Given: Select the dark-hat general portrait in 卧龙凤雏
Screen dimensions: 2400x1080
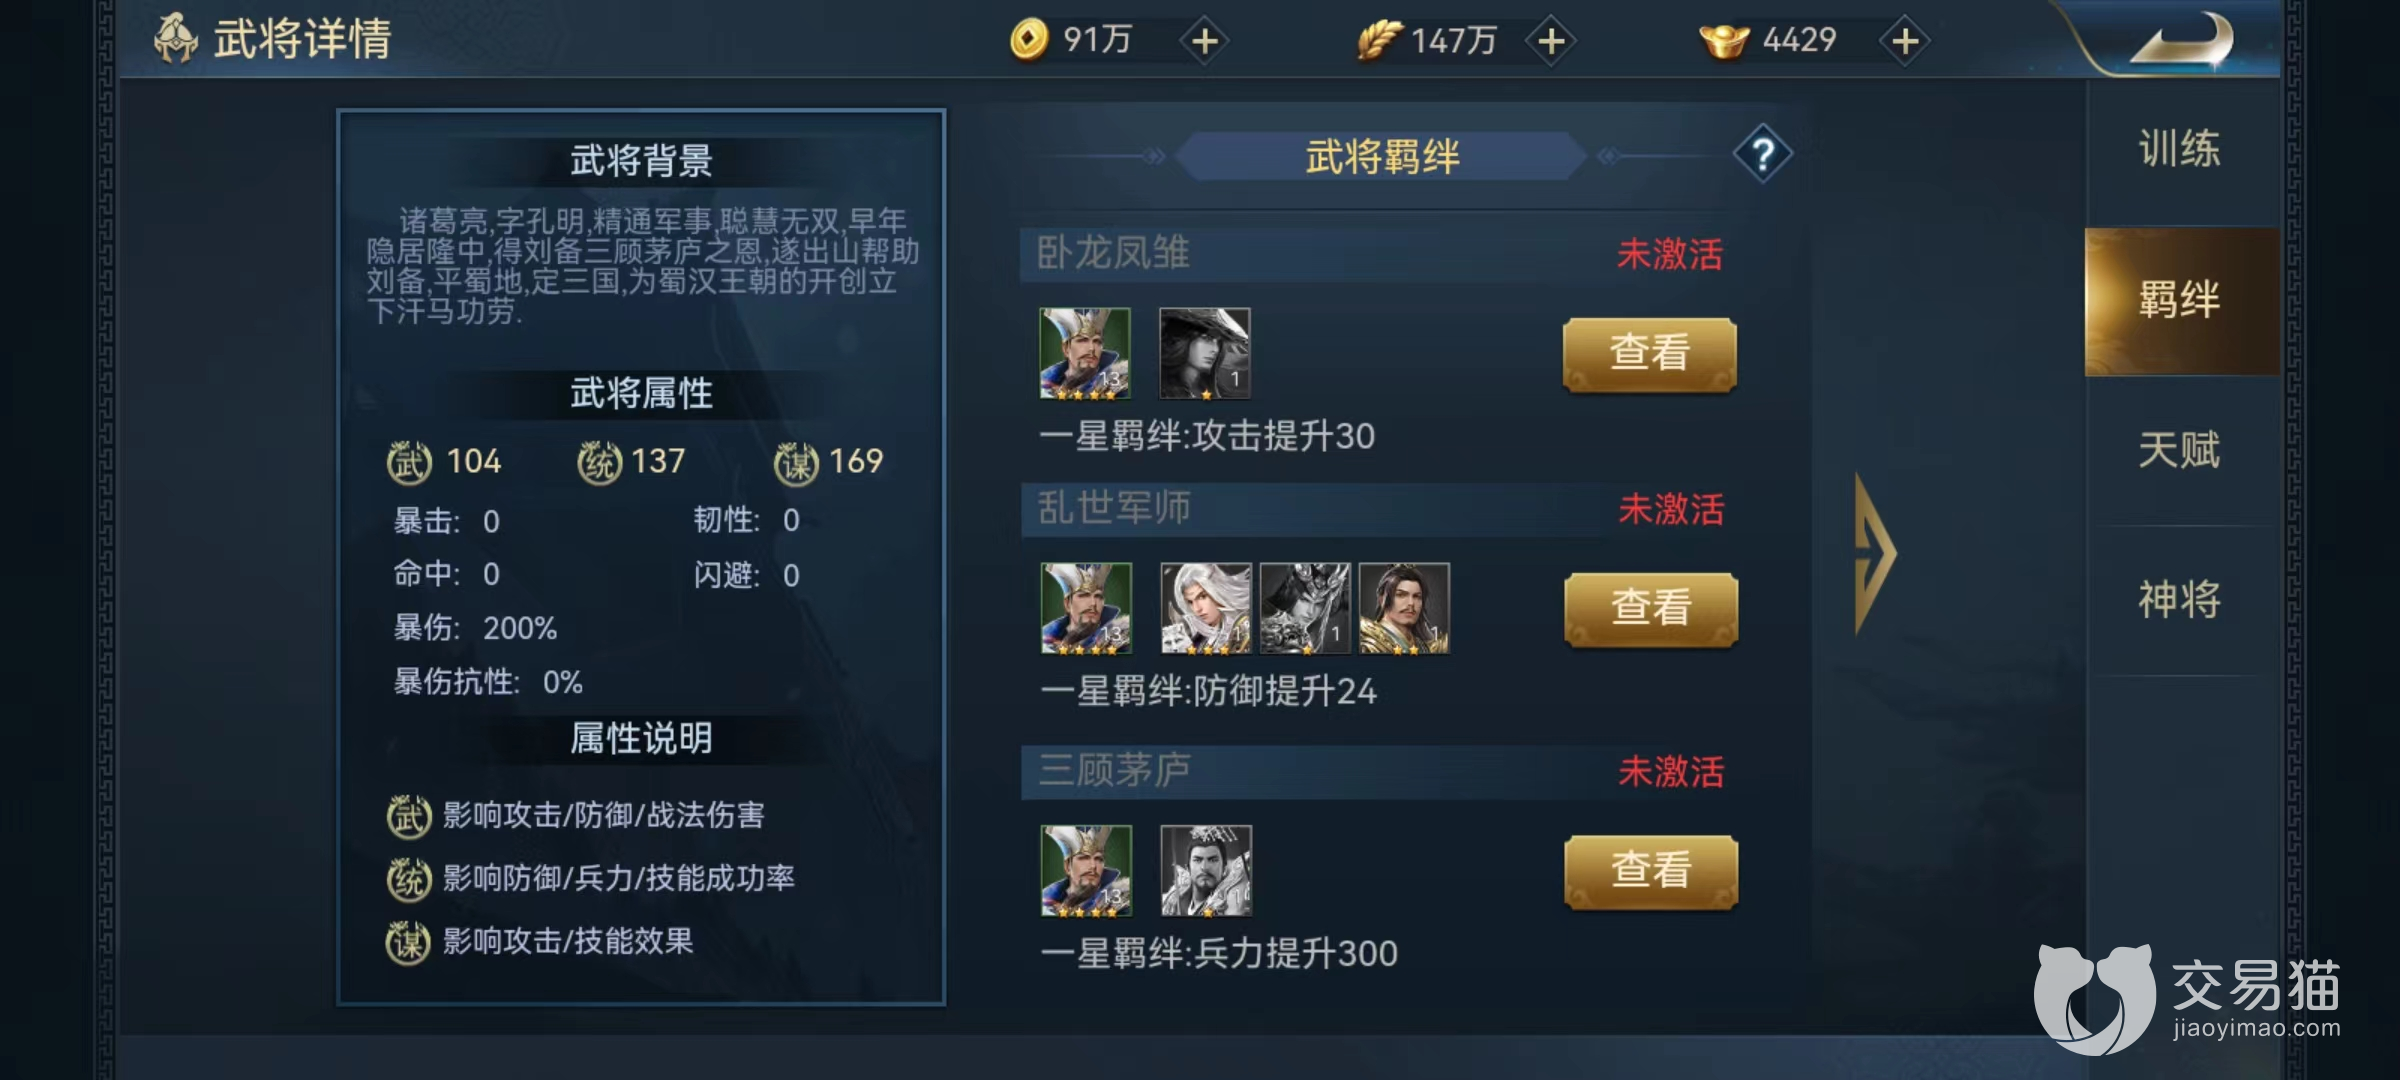Looking at the screenshot, I should coord(1205,353).
